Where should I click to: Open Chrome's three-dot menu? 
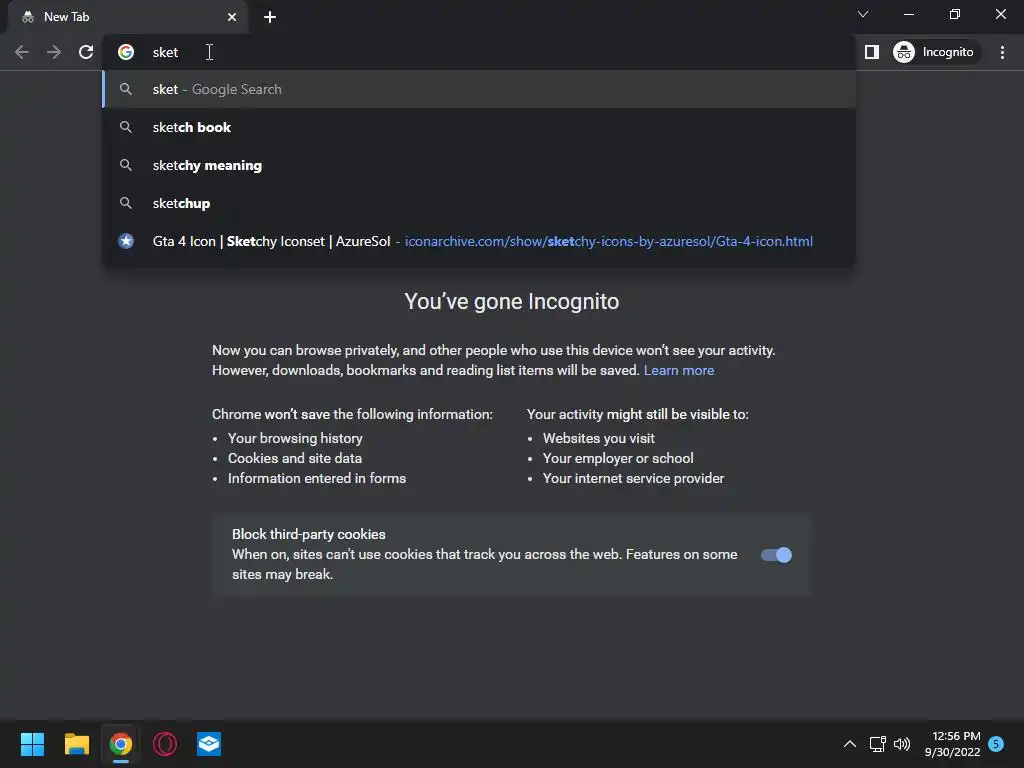click(1002, 52)
